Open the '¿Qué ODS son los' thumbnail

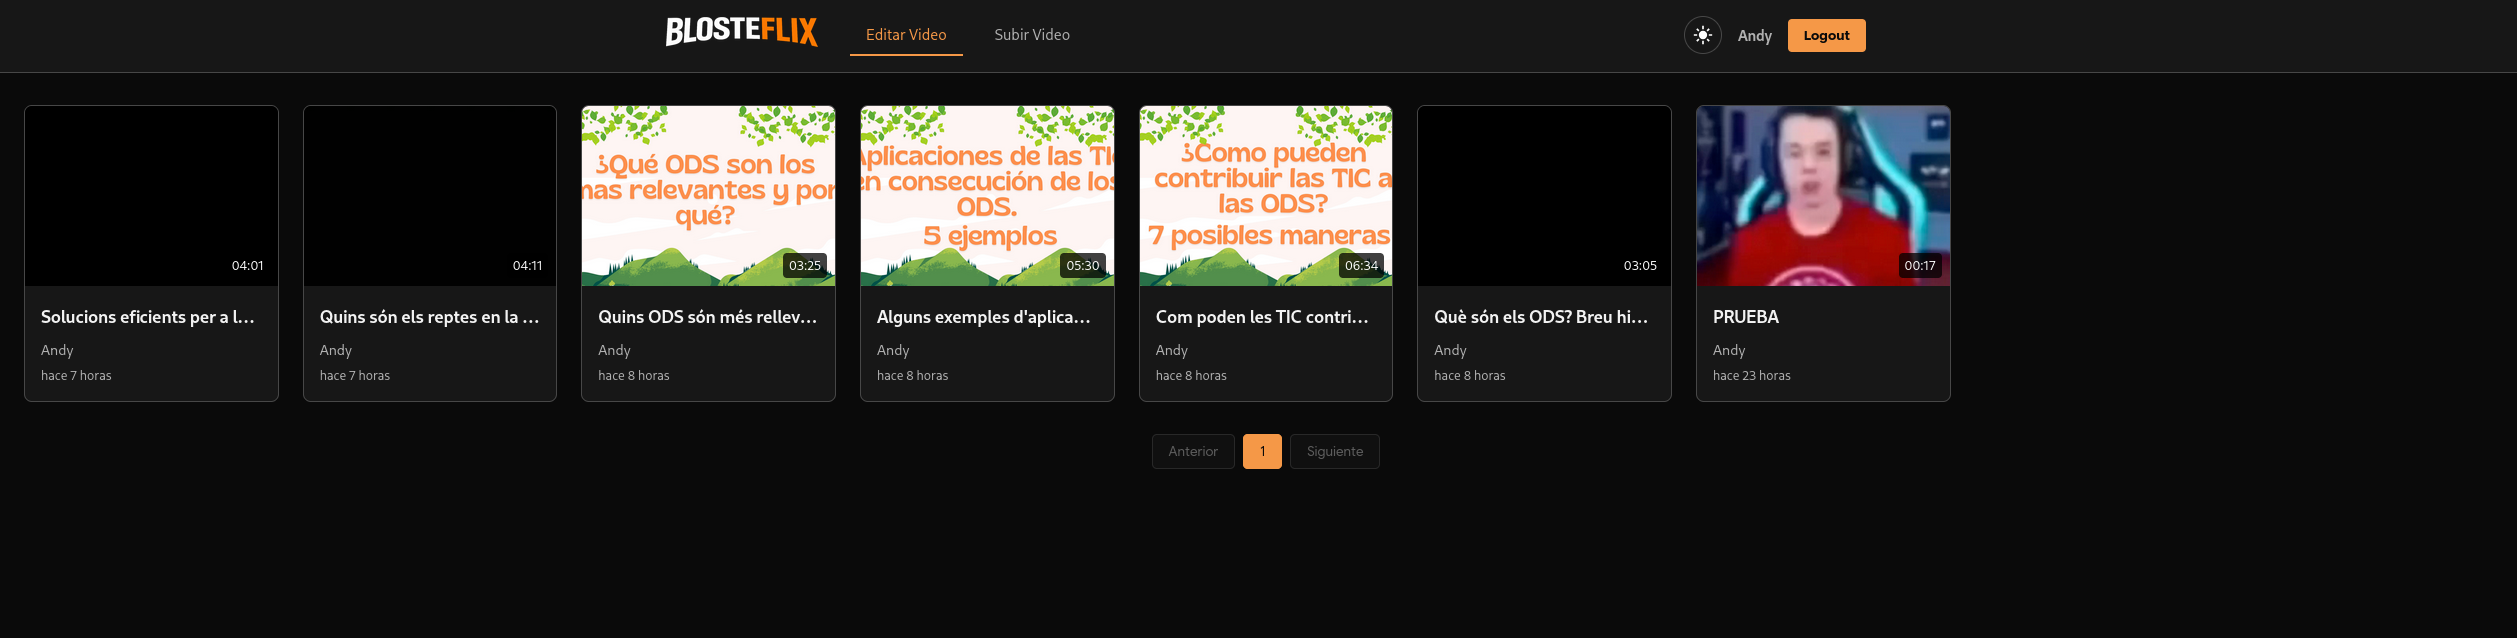[x=707, y=195]
